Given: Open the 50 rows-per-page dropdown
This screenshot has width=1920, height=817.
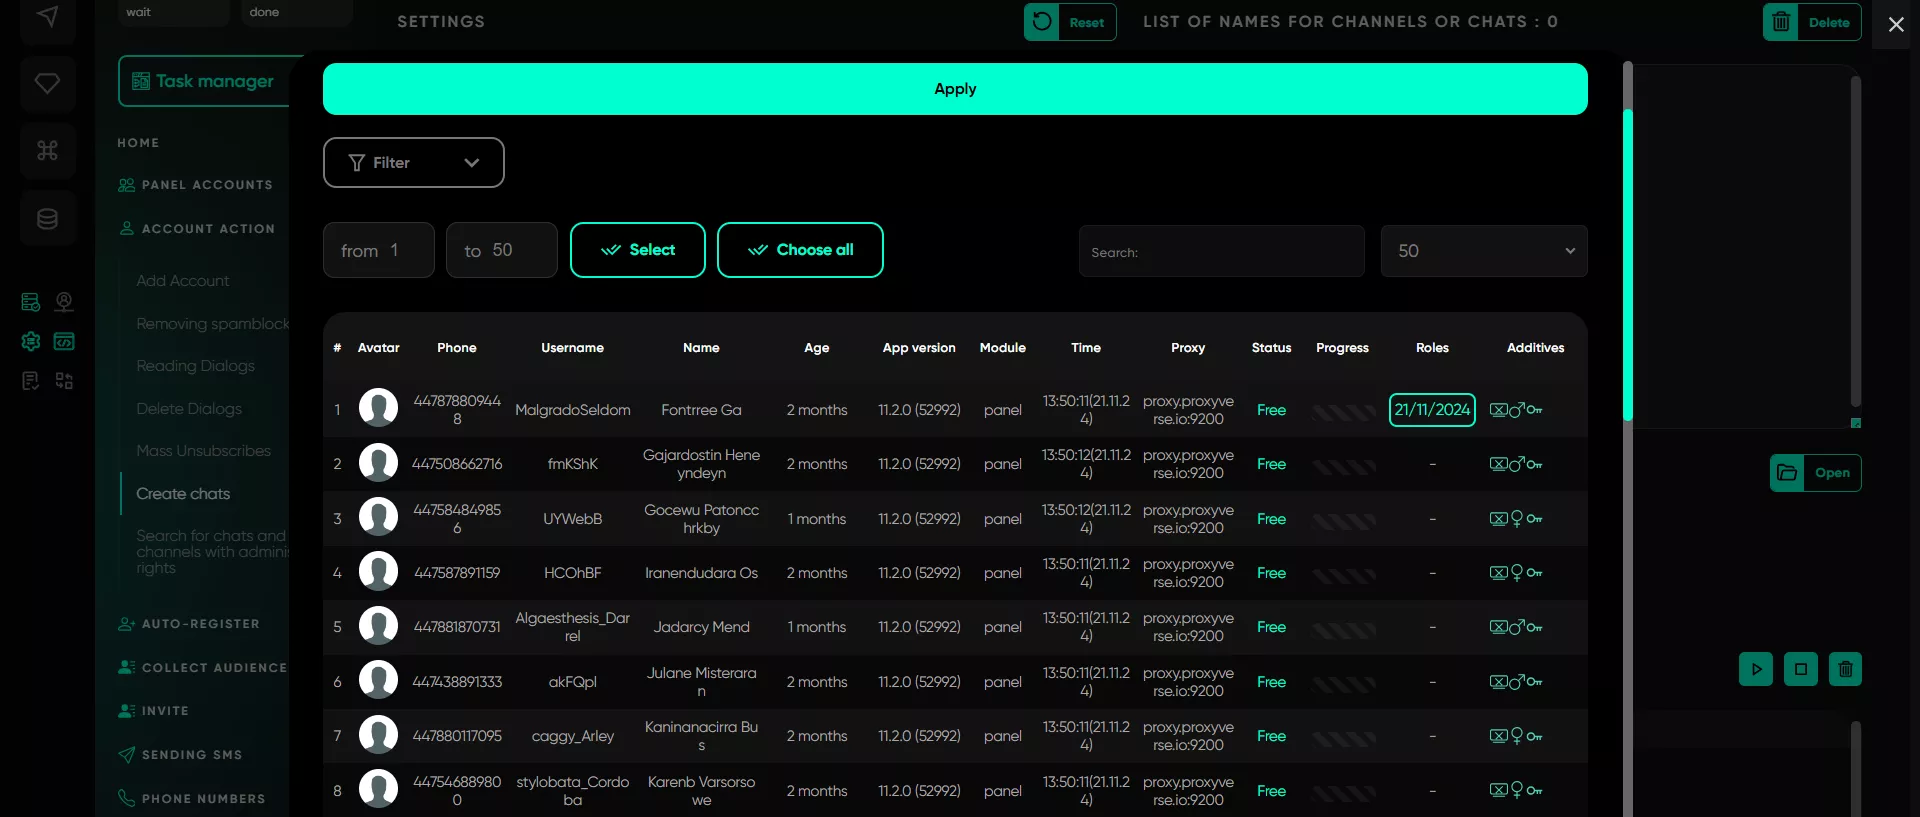Looking at the screenshot, I should (x=1484, y=251).
